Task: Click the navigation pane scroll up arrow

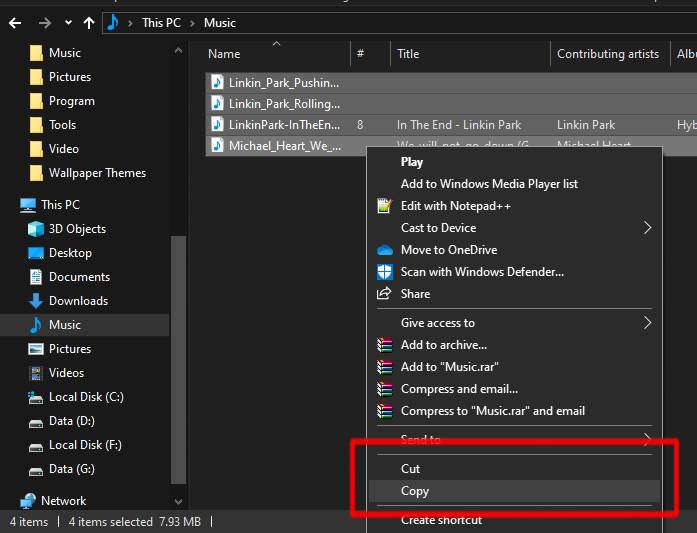Action: [178, 51]
